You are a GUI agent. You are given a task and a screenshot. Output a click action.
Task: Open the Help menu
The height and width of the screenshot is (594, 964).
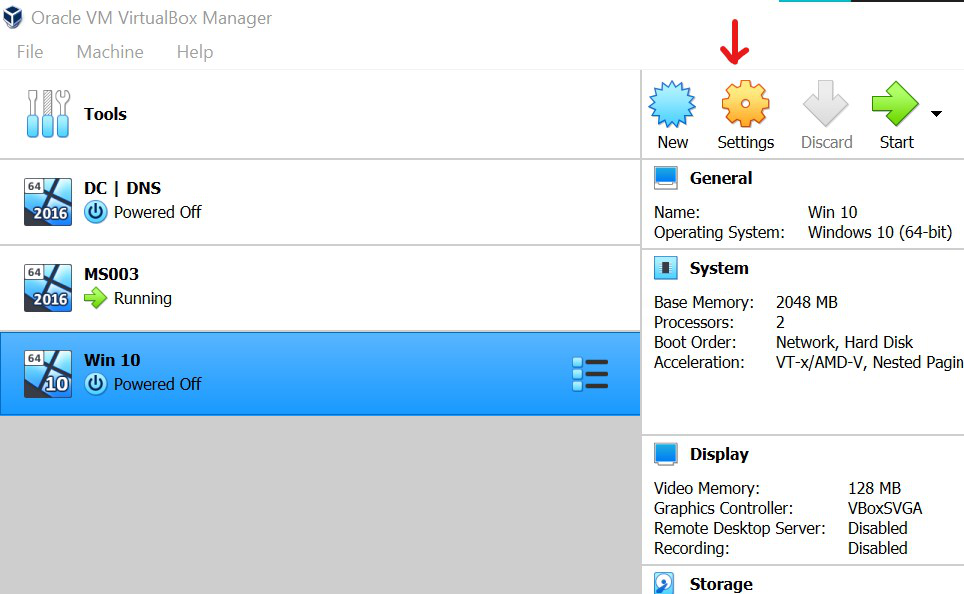[195, 52]
